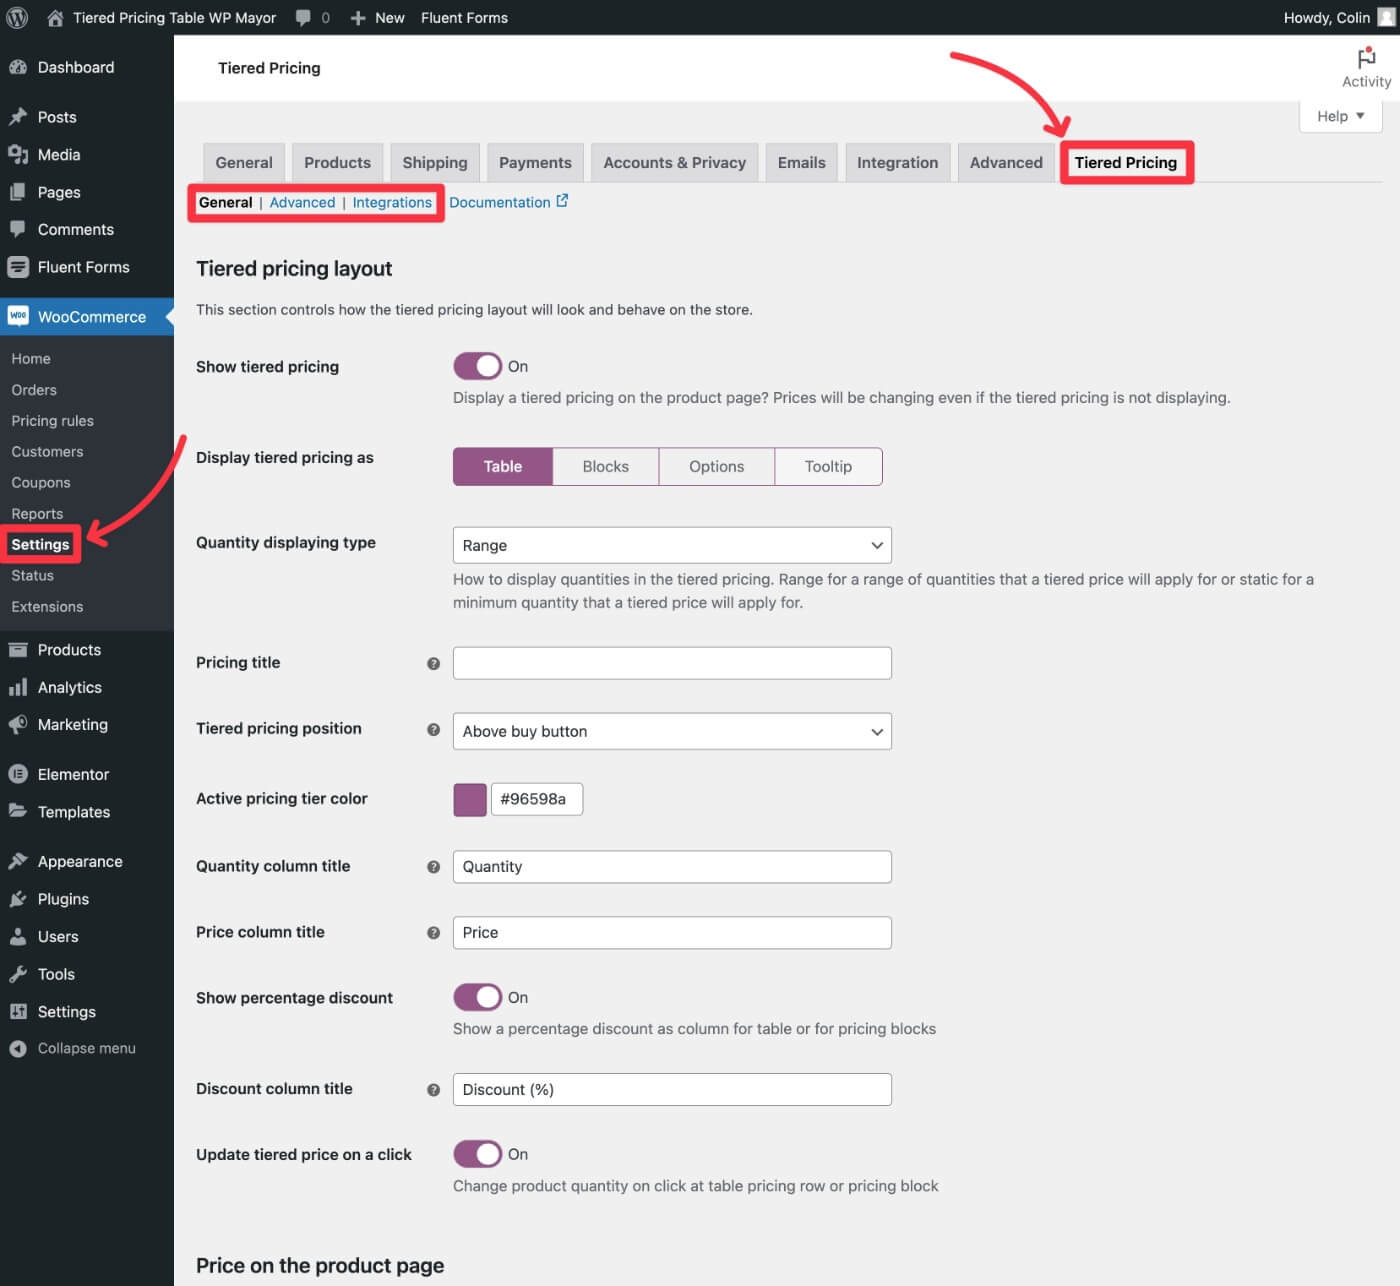
Task: Click help icon next to Tiered pricing position
Action: (x=433, y=729)
